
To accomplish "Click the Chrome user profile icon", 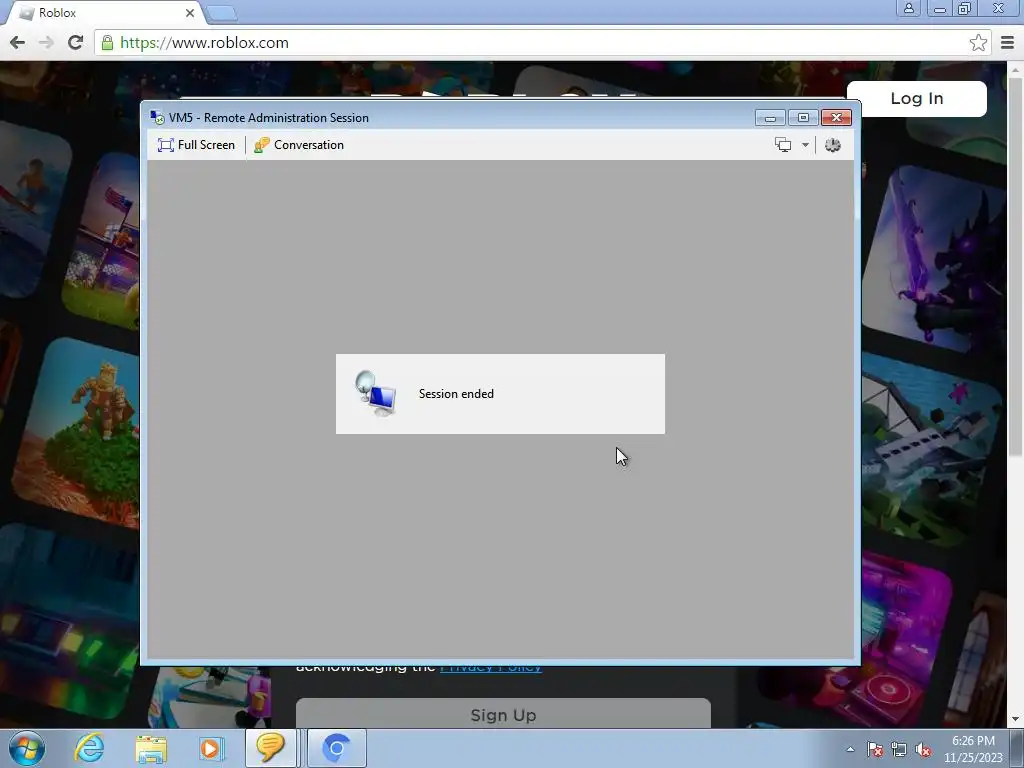I will point(908,8).
